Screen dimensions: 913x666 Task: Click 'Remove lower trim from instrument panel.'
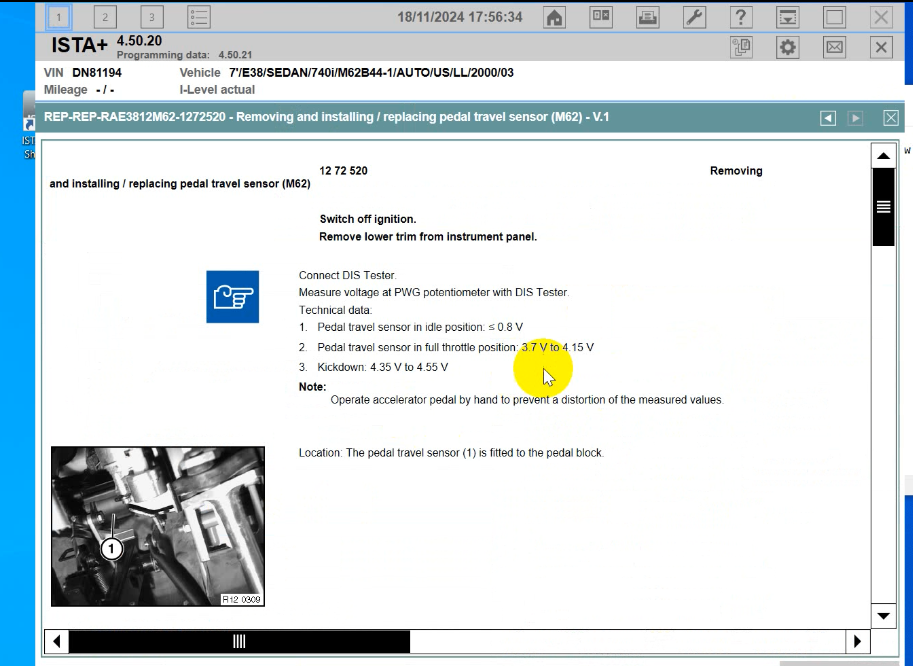tap(428, 236)
